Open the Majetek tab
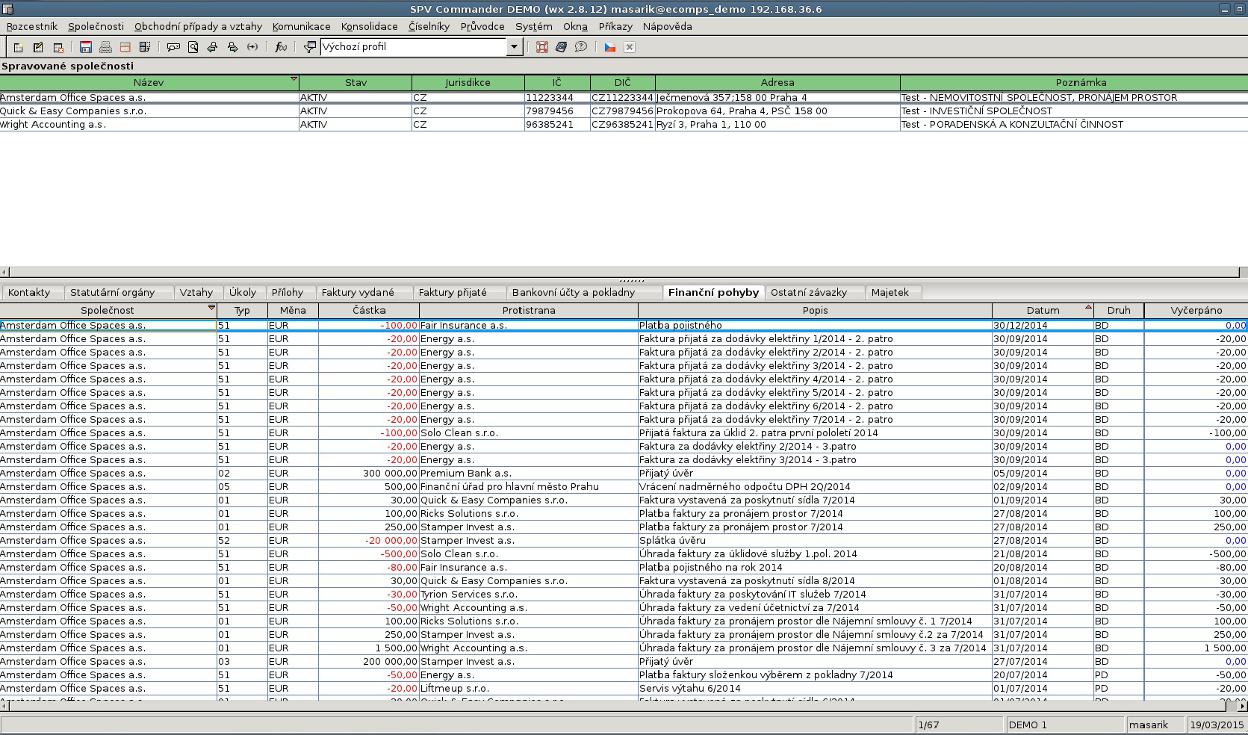The image size is (1248, 735). pyautogui.click(x=890, y=292)
